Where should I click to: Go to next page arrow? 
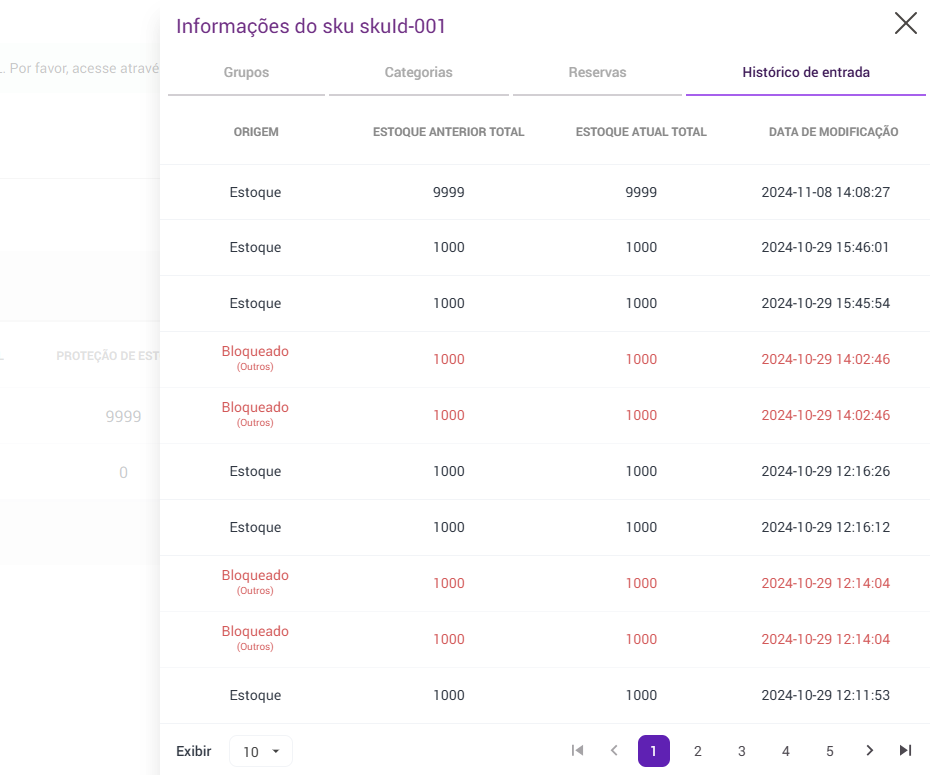[x=870, y=750]
